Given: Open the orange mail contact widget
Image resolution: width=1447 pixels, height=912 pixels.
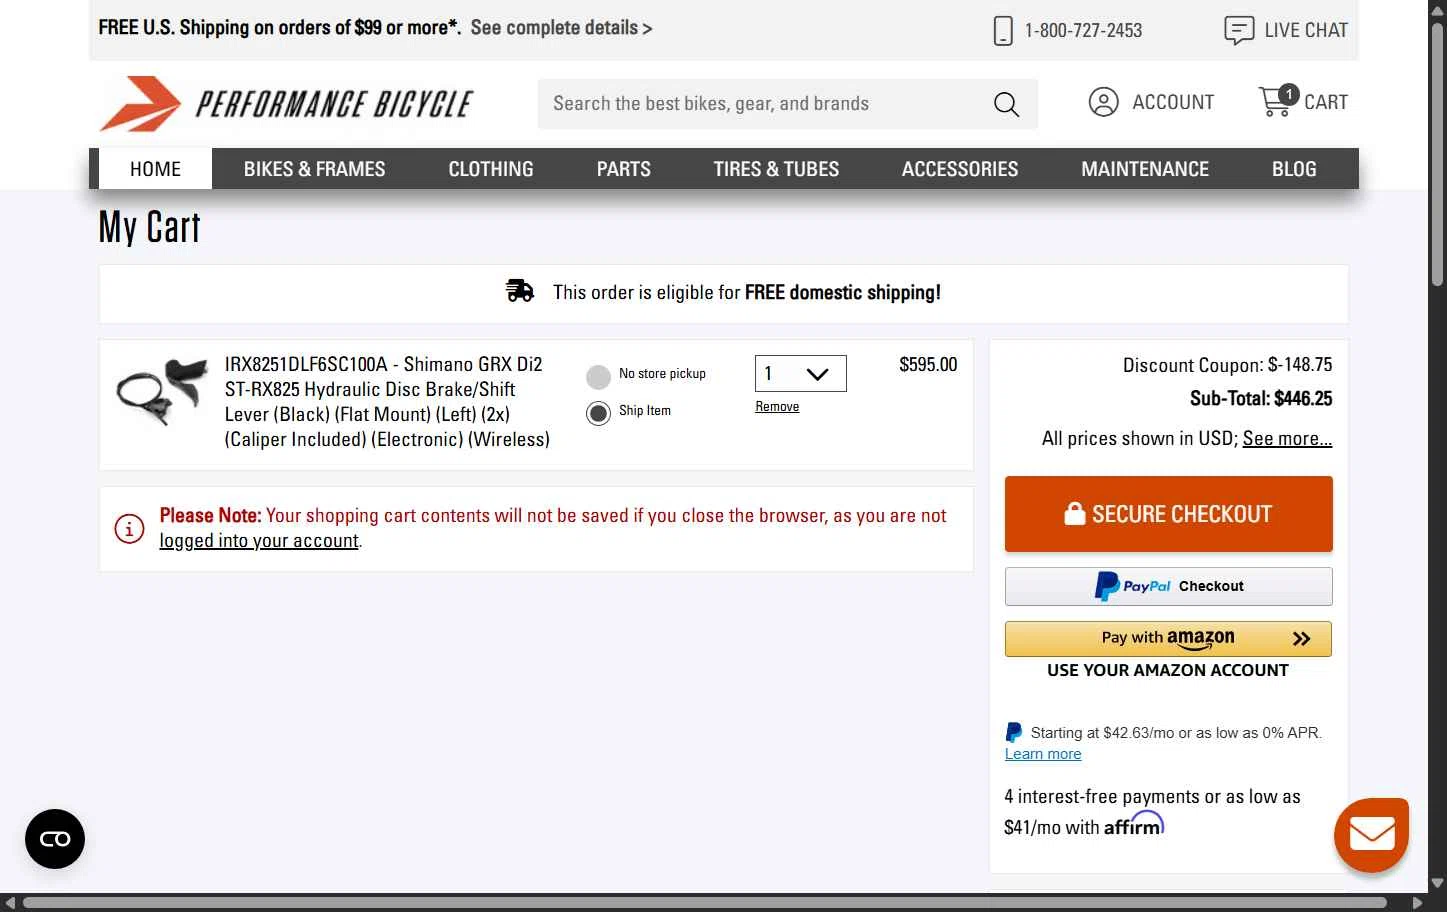Looking at the screenshot, I should (1371, 834).
